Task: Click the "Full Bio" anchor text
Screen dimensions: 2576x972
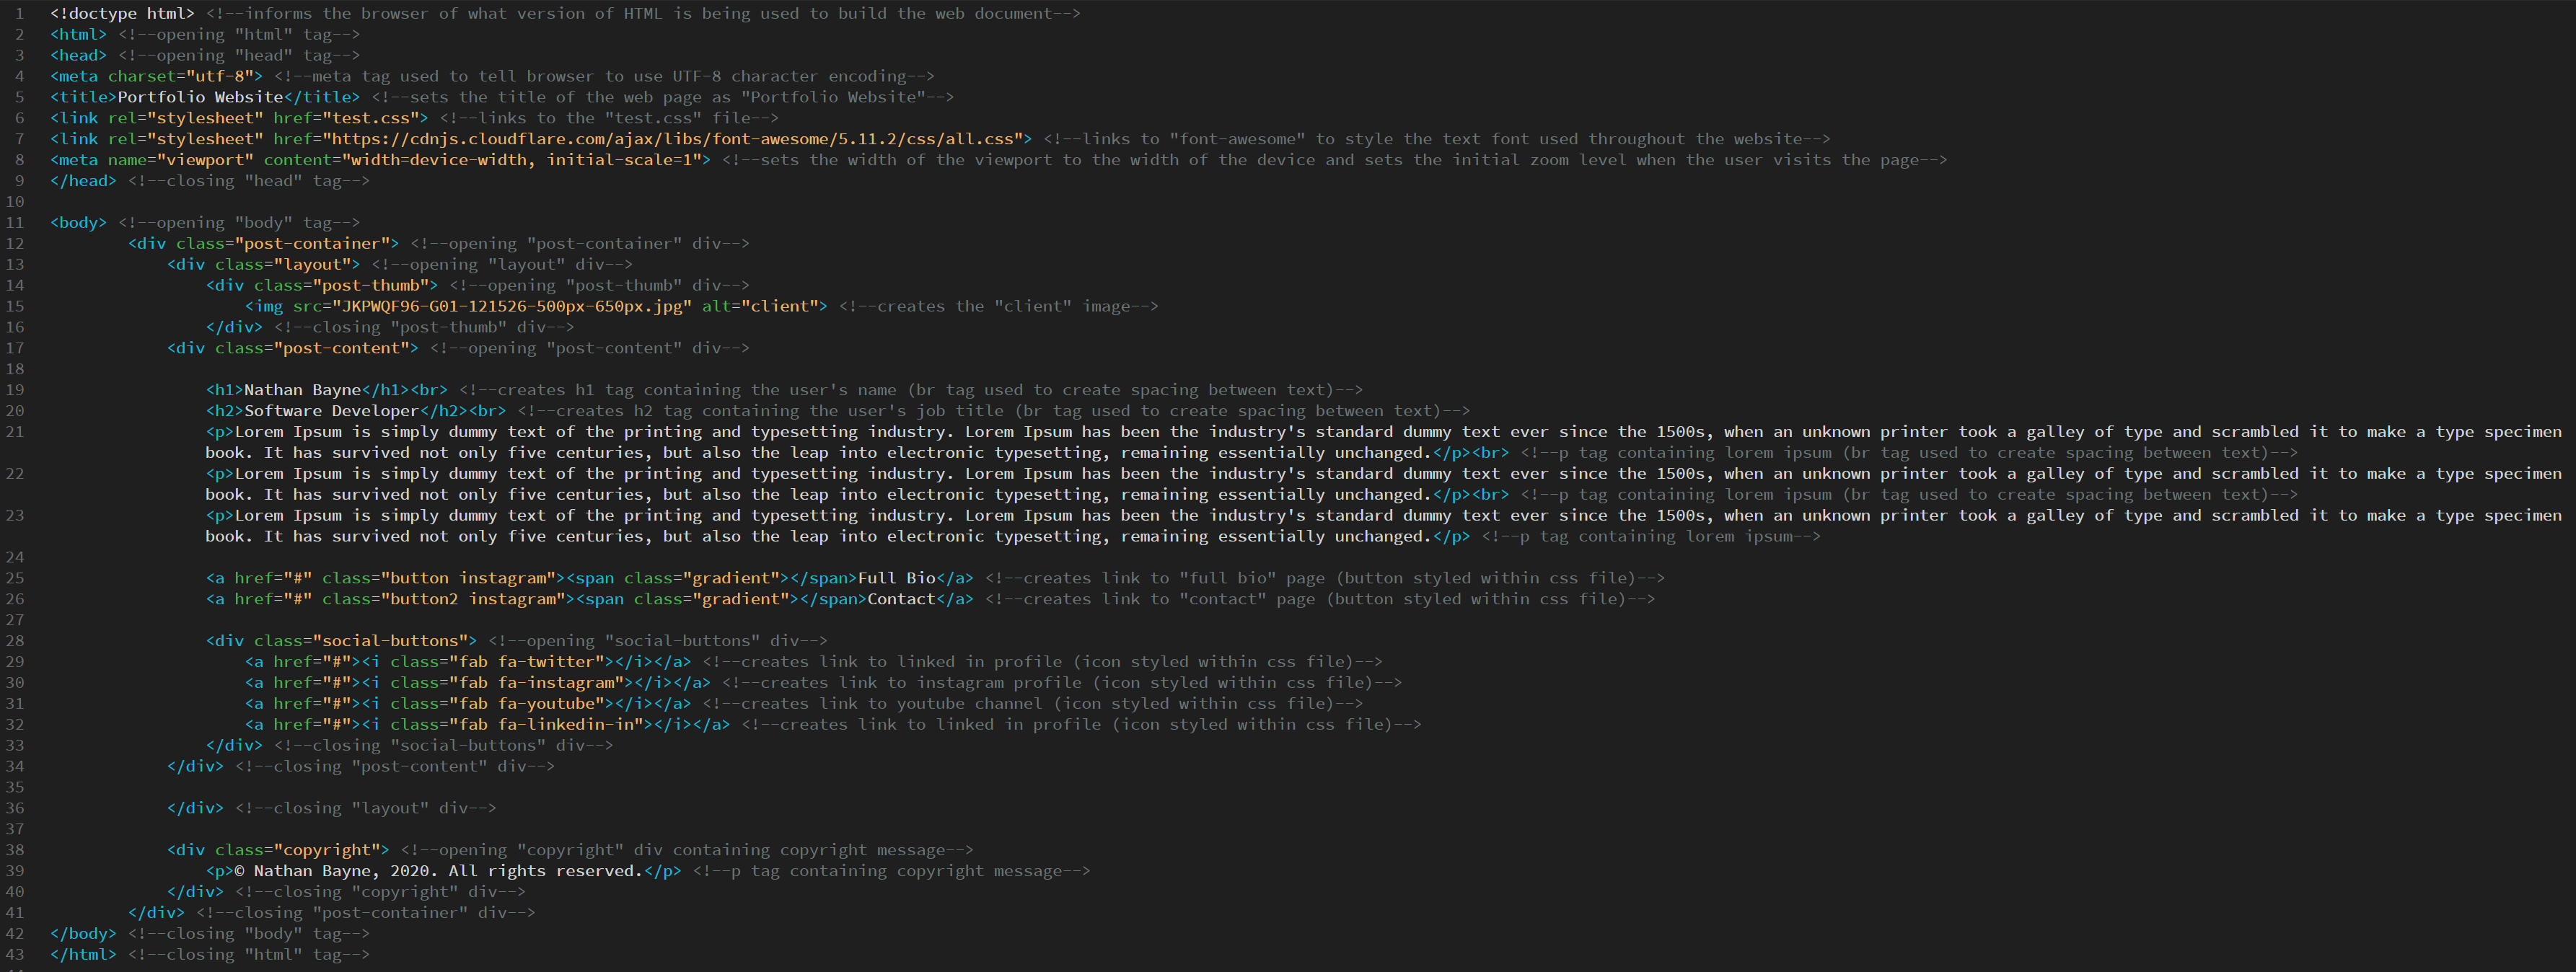Action: coord(896,578)
